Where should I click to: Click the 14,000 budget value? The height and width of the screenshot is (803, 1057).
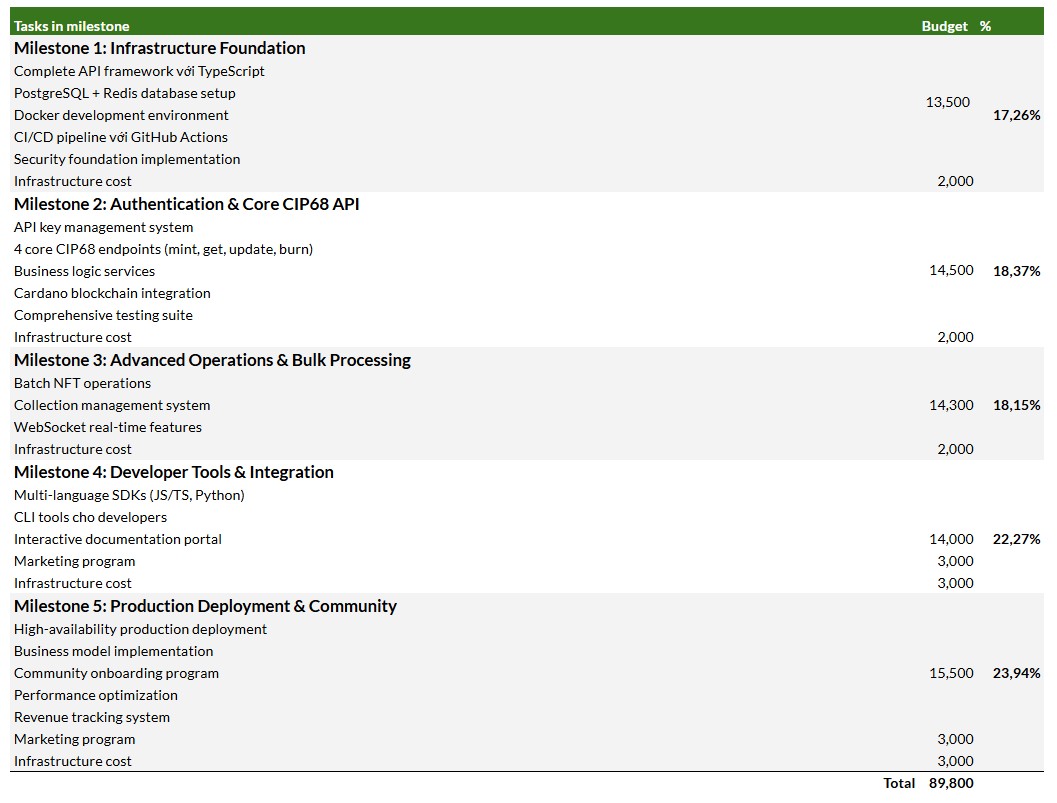click(951, 539)
